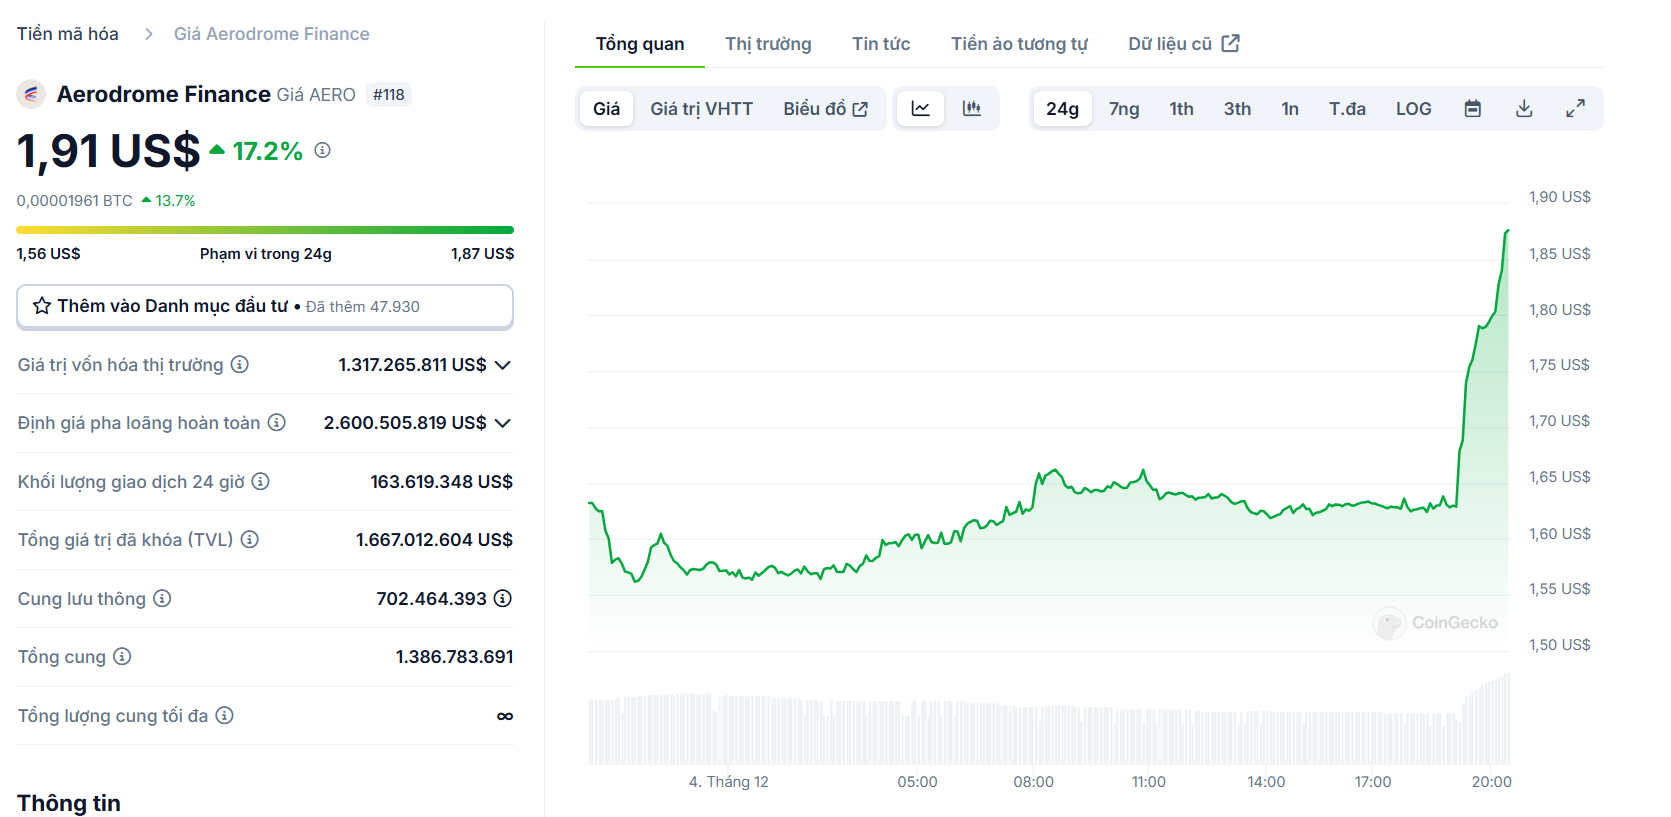Screen dimensions: 1671x817
Task: Switch to candlestick chart view icon
Action: (972, 108)
